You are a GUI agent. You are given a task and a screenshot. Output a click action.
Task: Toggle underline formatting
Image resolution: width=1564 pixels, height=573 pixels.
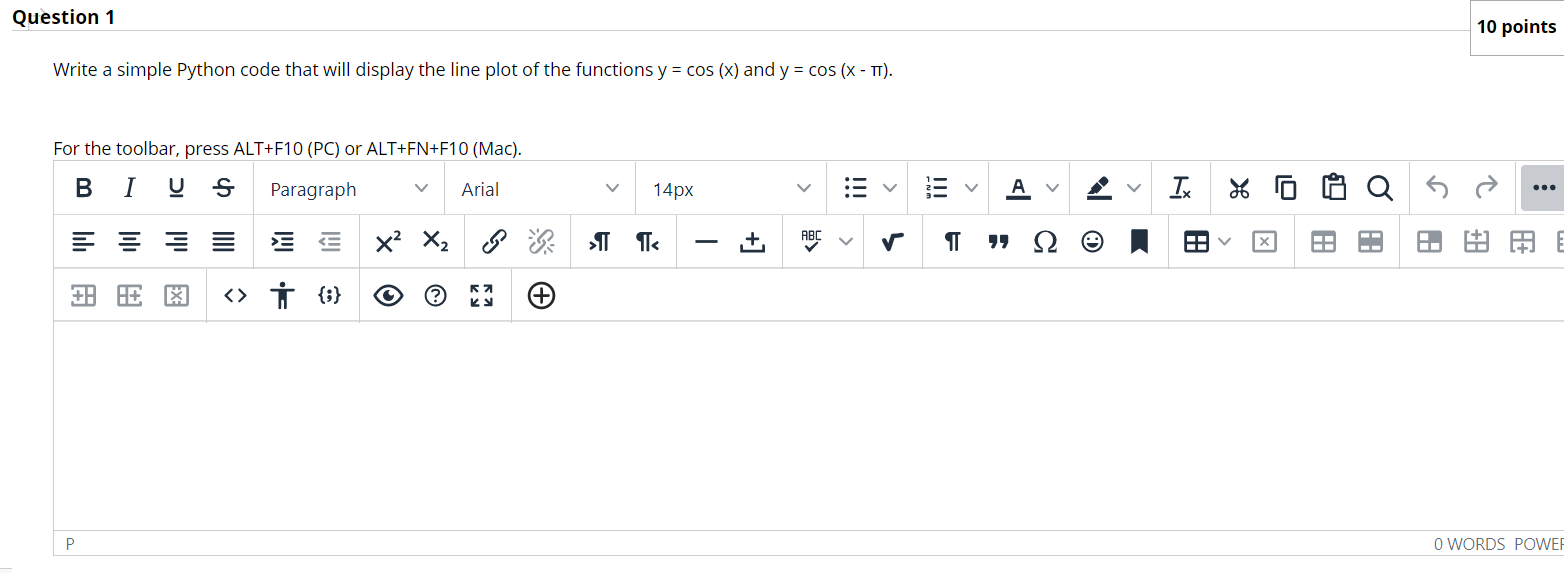pos(177,188)
